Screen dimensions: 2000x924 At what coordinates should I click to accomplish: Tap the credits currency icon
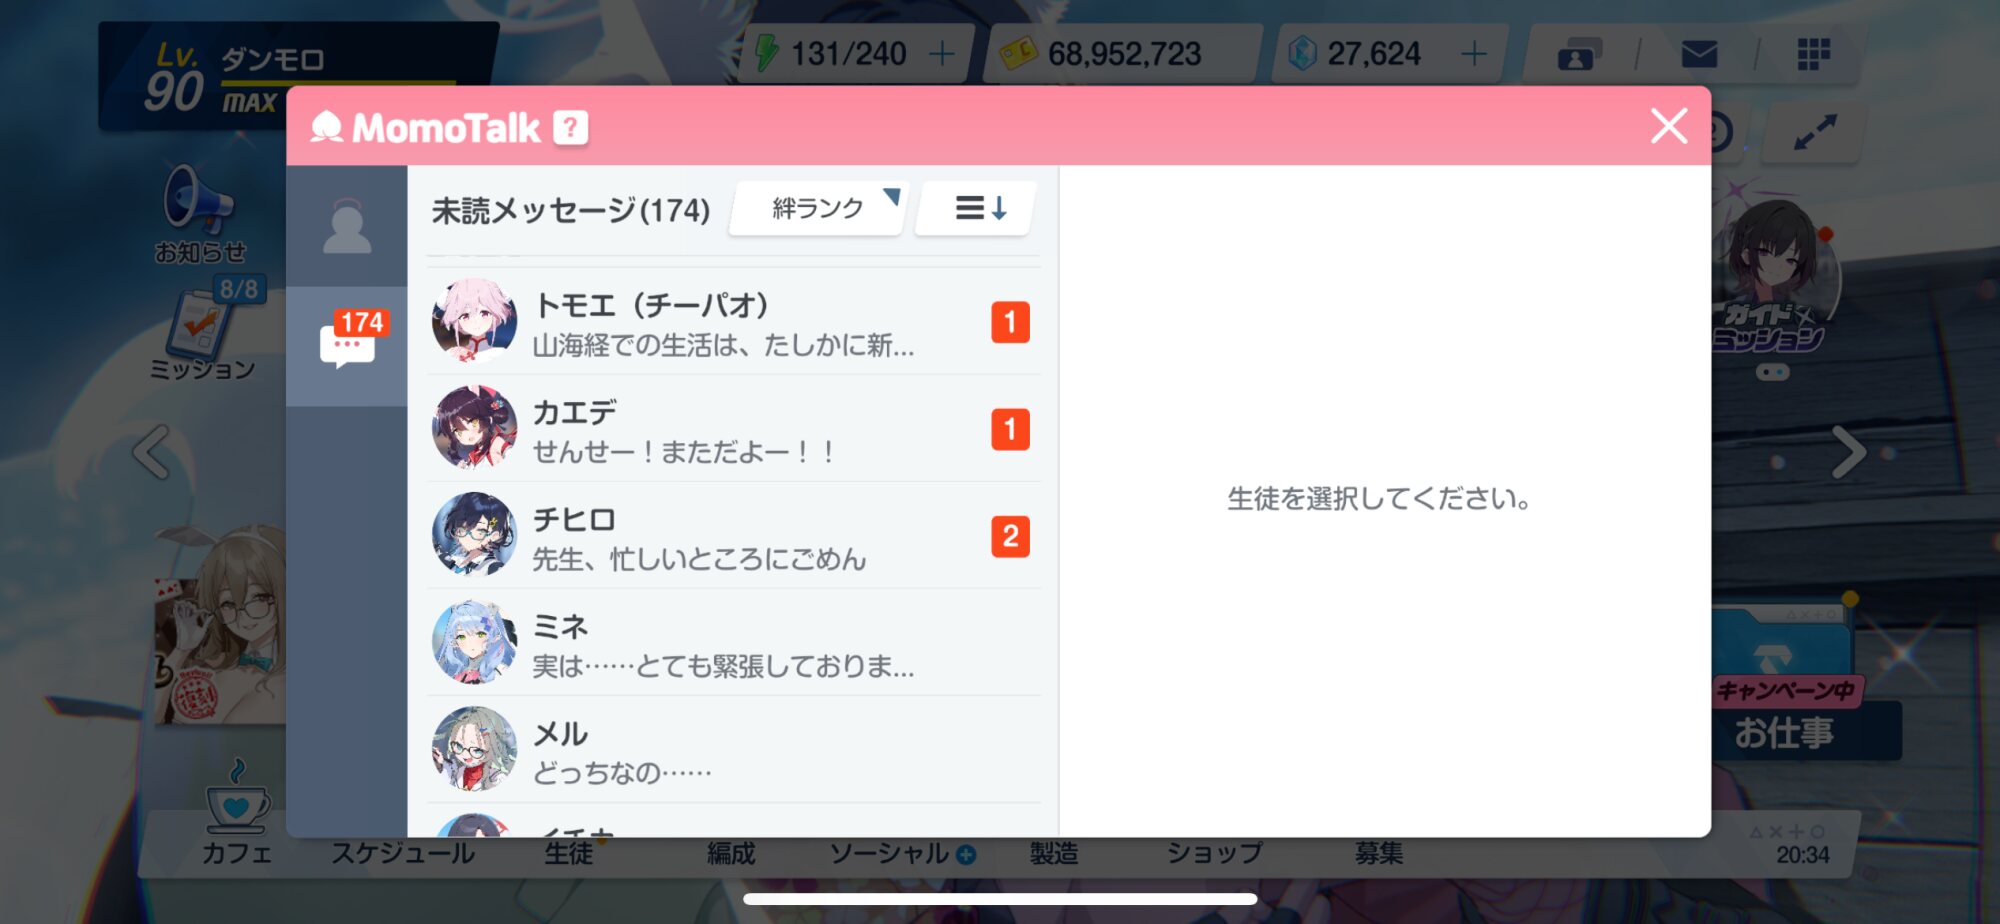coord(1019,53)
